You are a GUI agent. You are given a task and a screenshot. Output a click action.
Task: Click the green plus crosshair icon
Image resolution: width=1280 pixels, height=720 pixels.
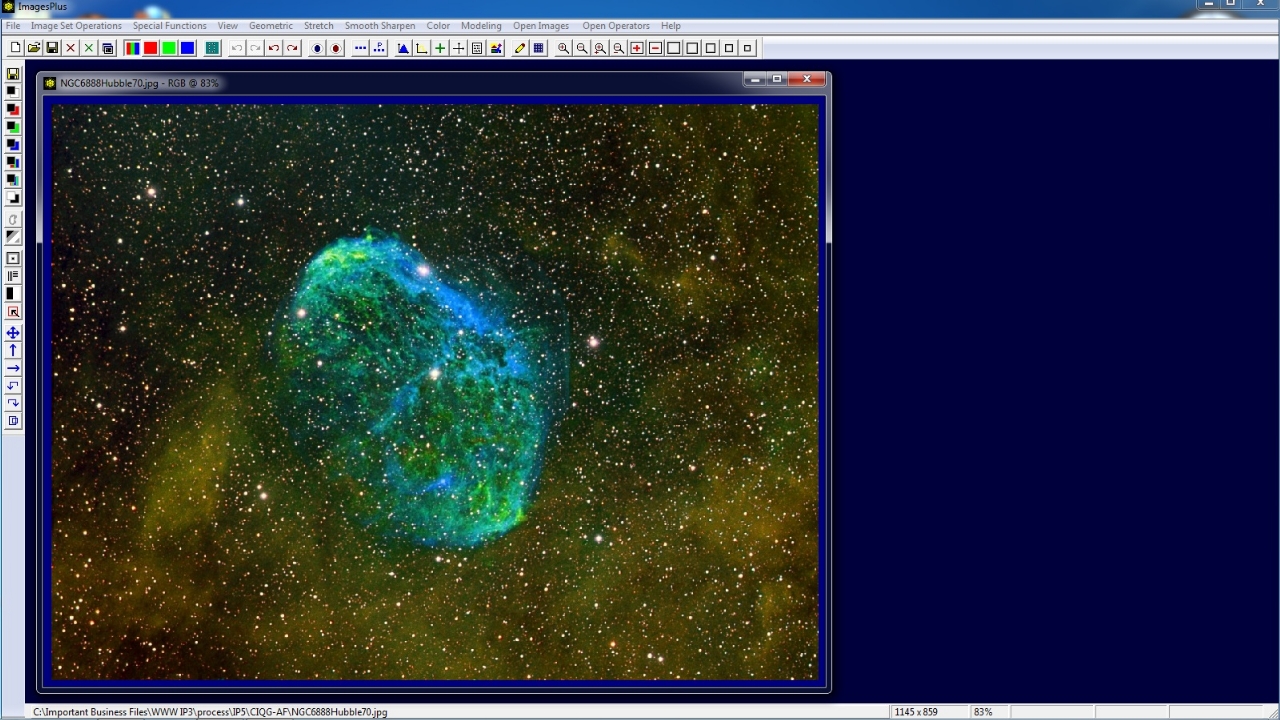pos(440,48)
